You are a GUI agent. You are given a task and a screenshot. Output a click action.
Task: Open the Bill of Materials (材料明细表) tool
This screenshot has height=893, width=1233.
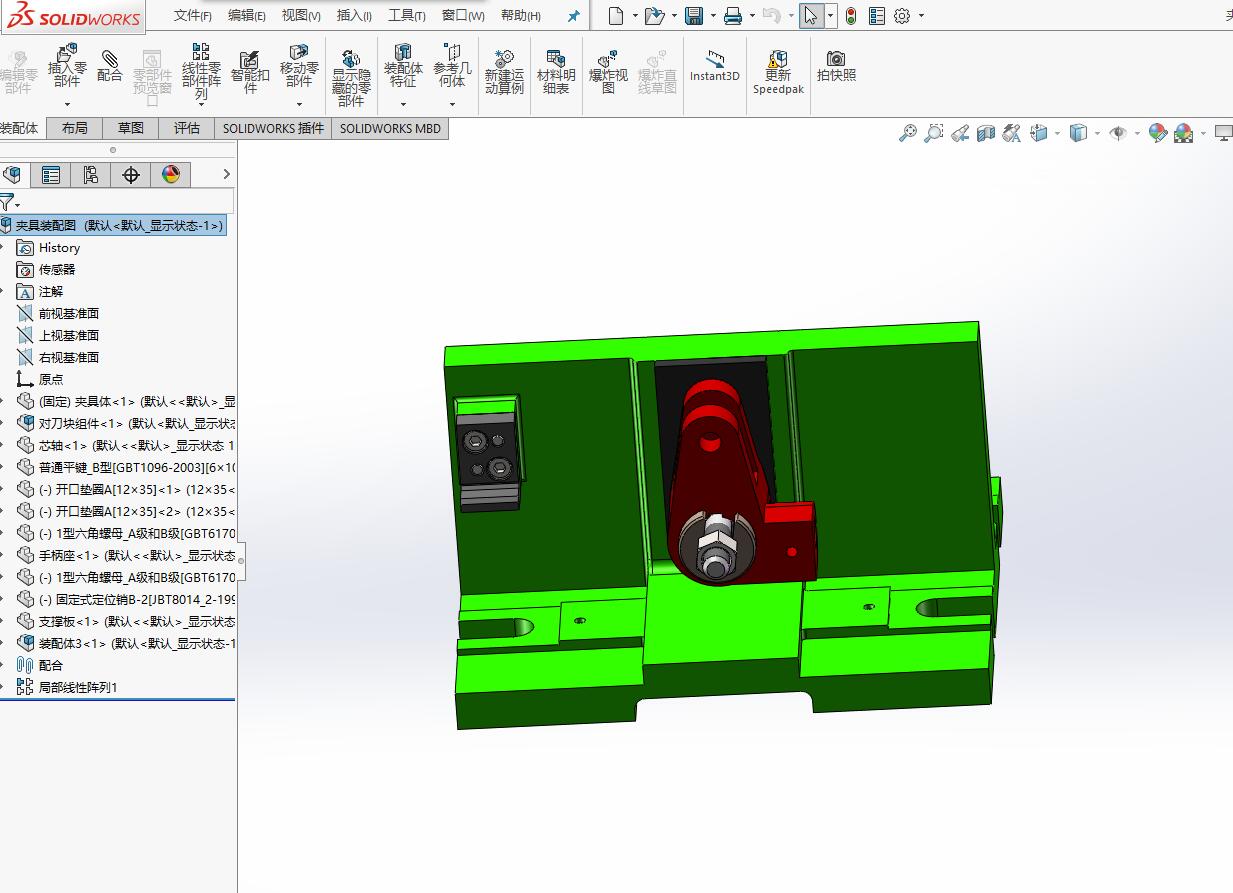click(x=556, y=71)
